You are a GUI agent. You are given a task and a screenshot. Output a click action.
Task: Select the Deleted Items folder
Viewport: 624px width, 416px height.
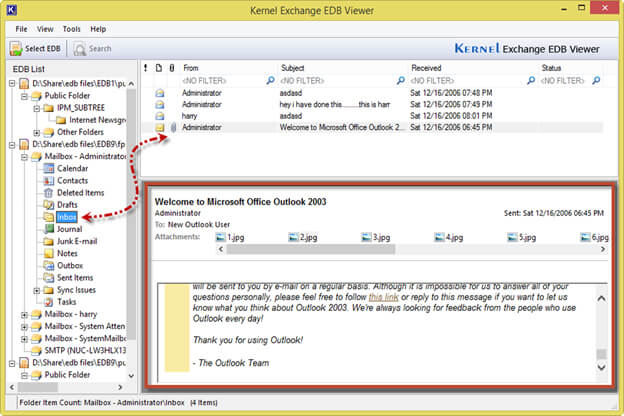[80, 192]
